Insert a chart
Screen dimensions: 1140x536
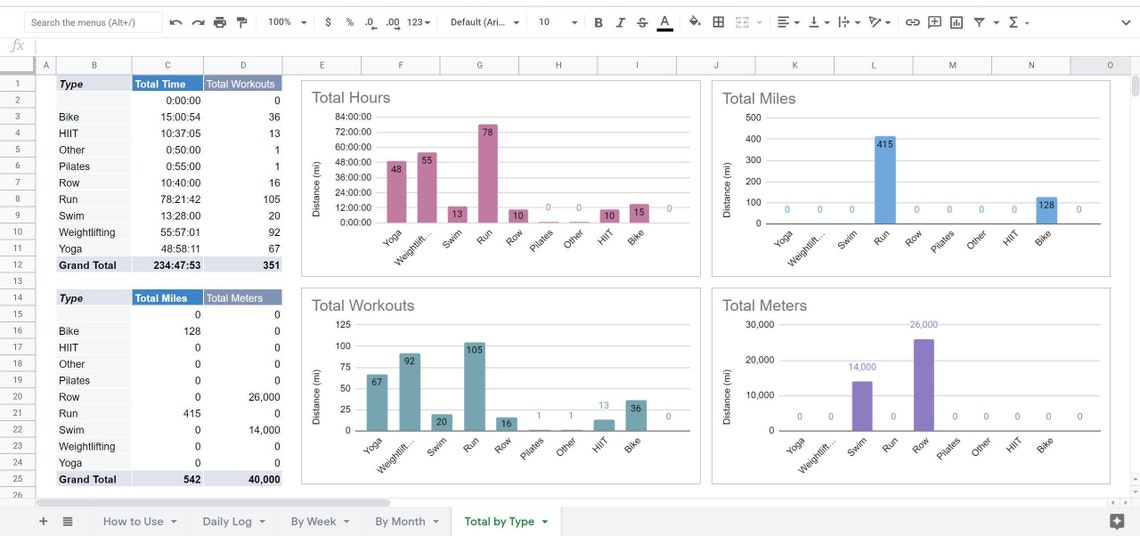[957, 23]
